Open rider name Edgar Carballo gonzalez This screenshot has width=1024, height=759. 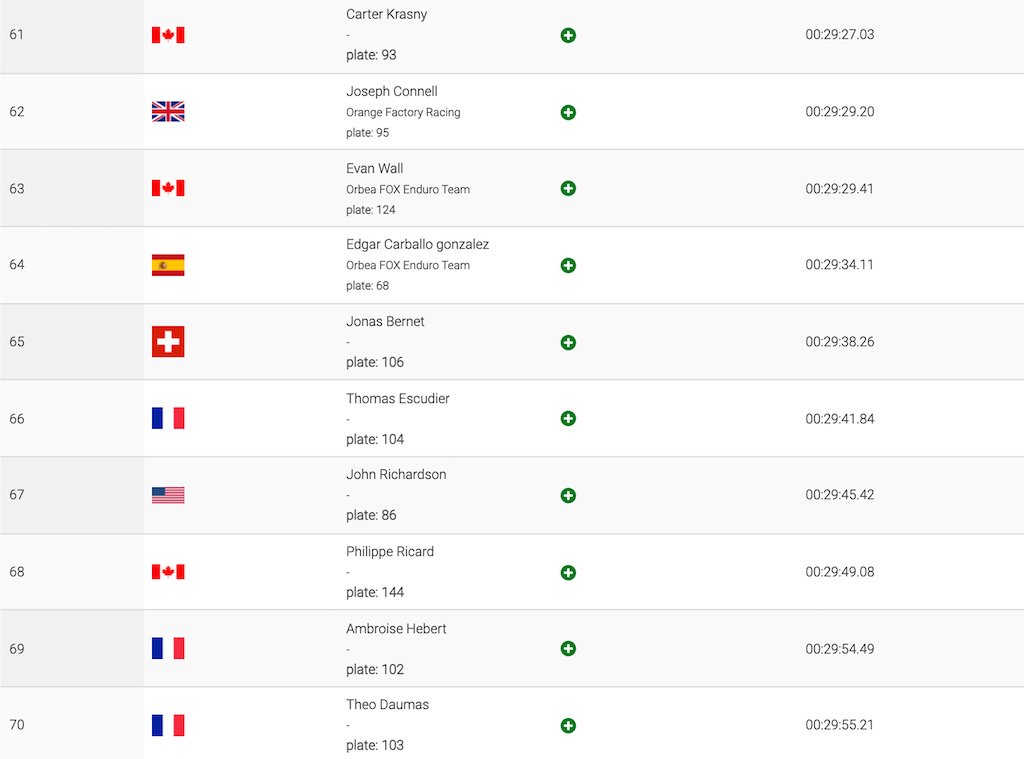coord(417,244)
